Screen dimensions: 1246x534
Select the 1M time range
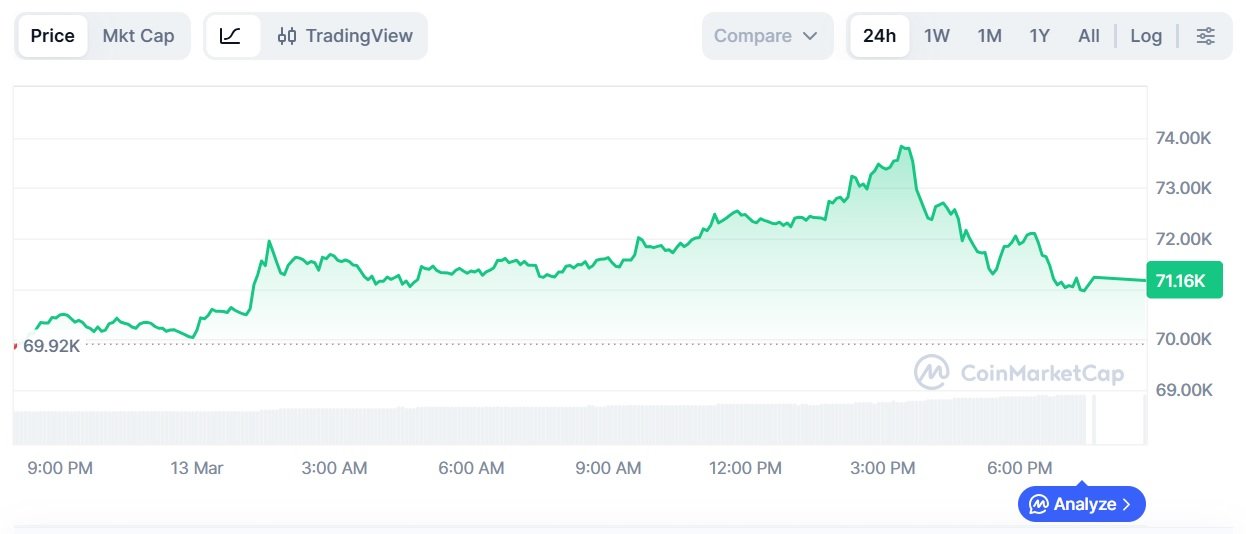(x=989, y=36)
